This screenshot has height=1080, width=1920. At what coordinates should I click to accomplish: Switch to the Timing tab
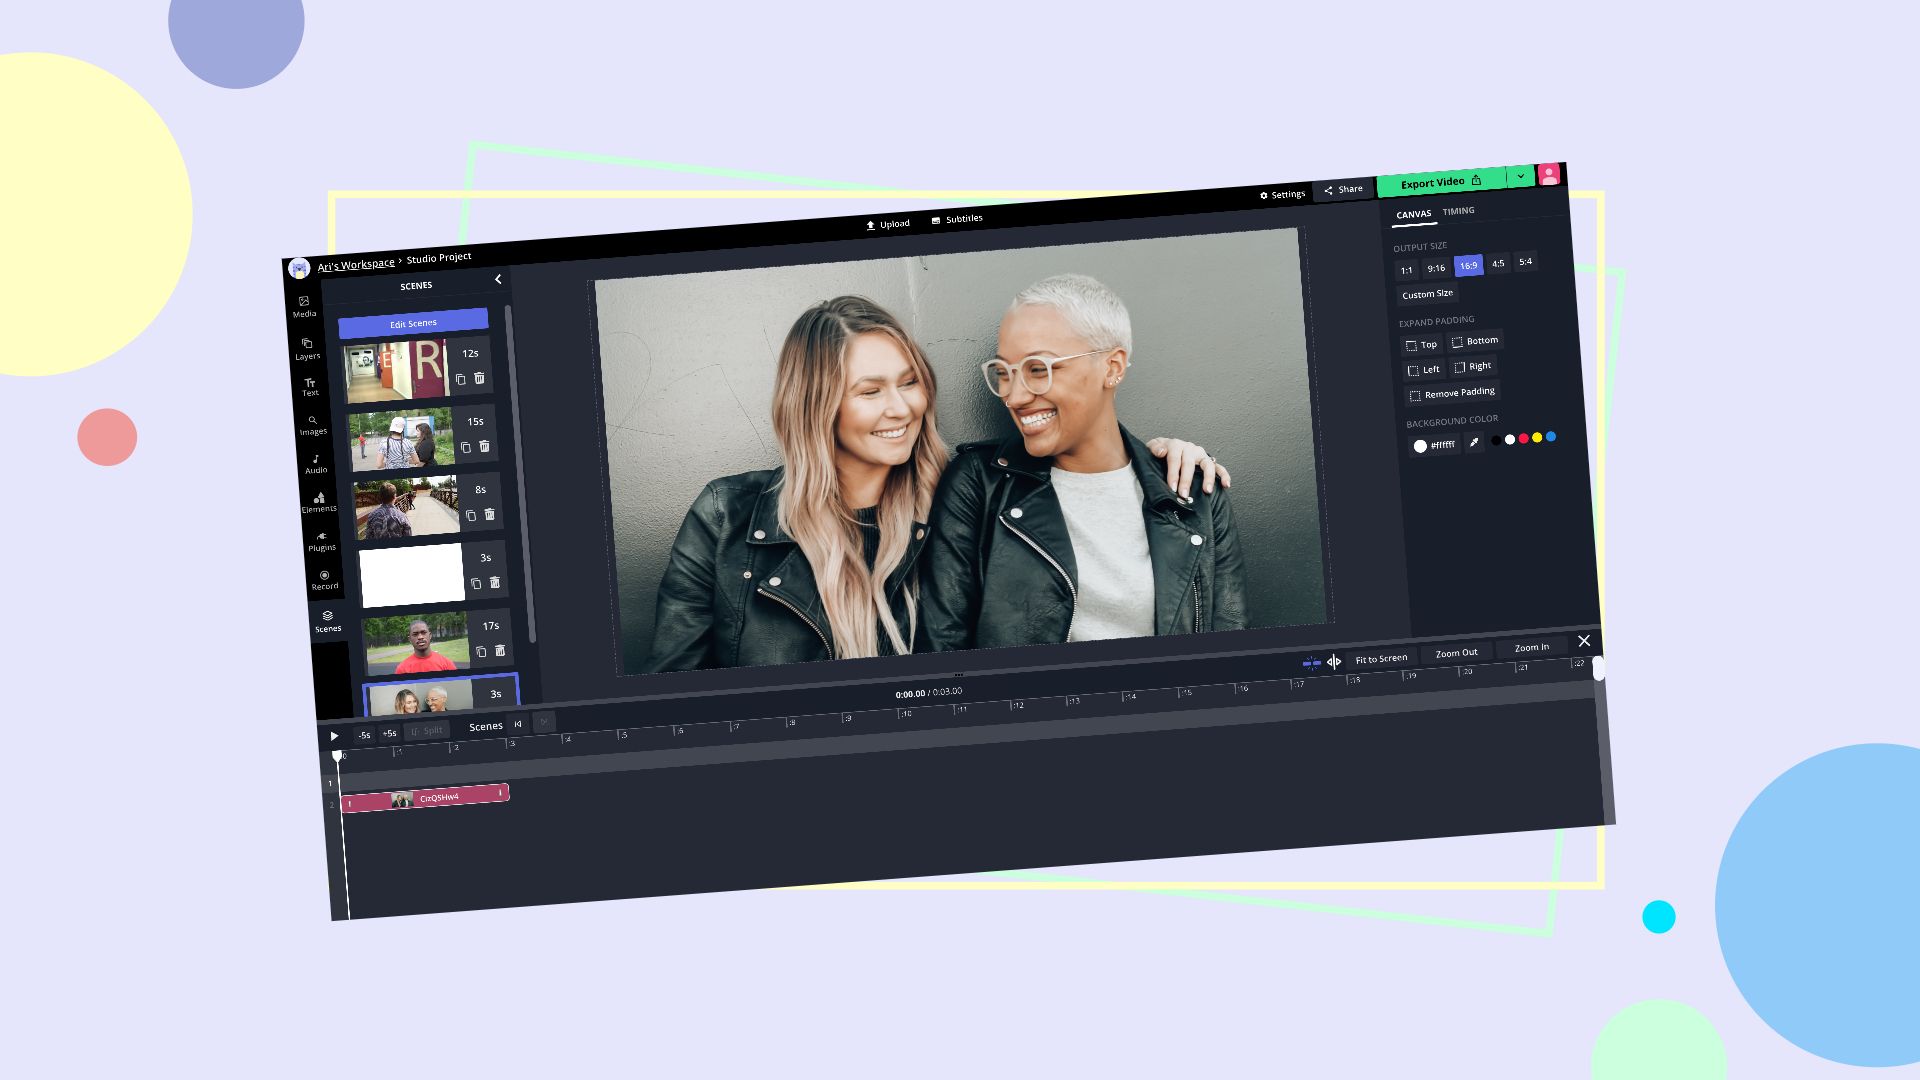pyautogui.click(x=1459, y=211)
